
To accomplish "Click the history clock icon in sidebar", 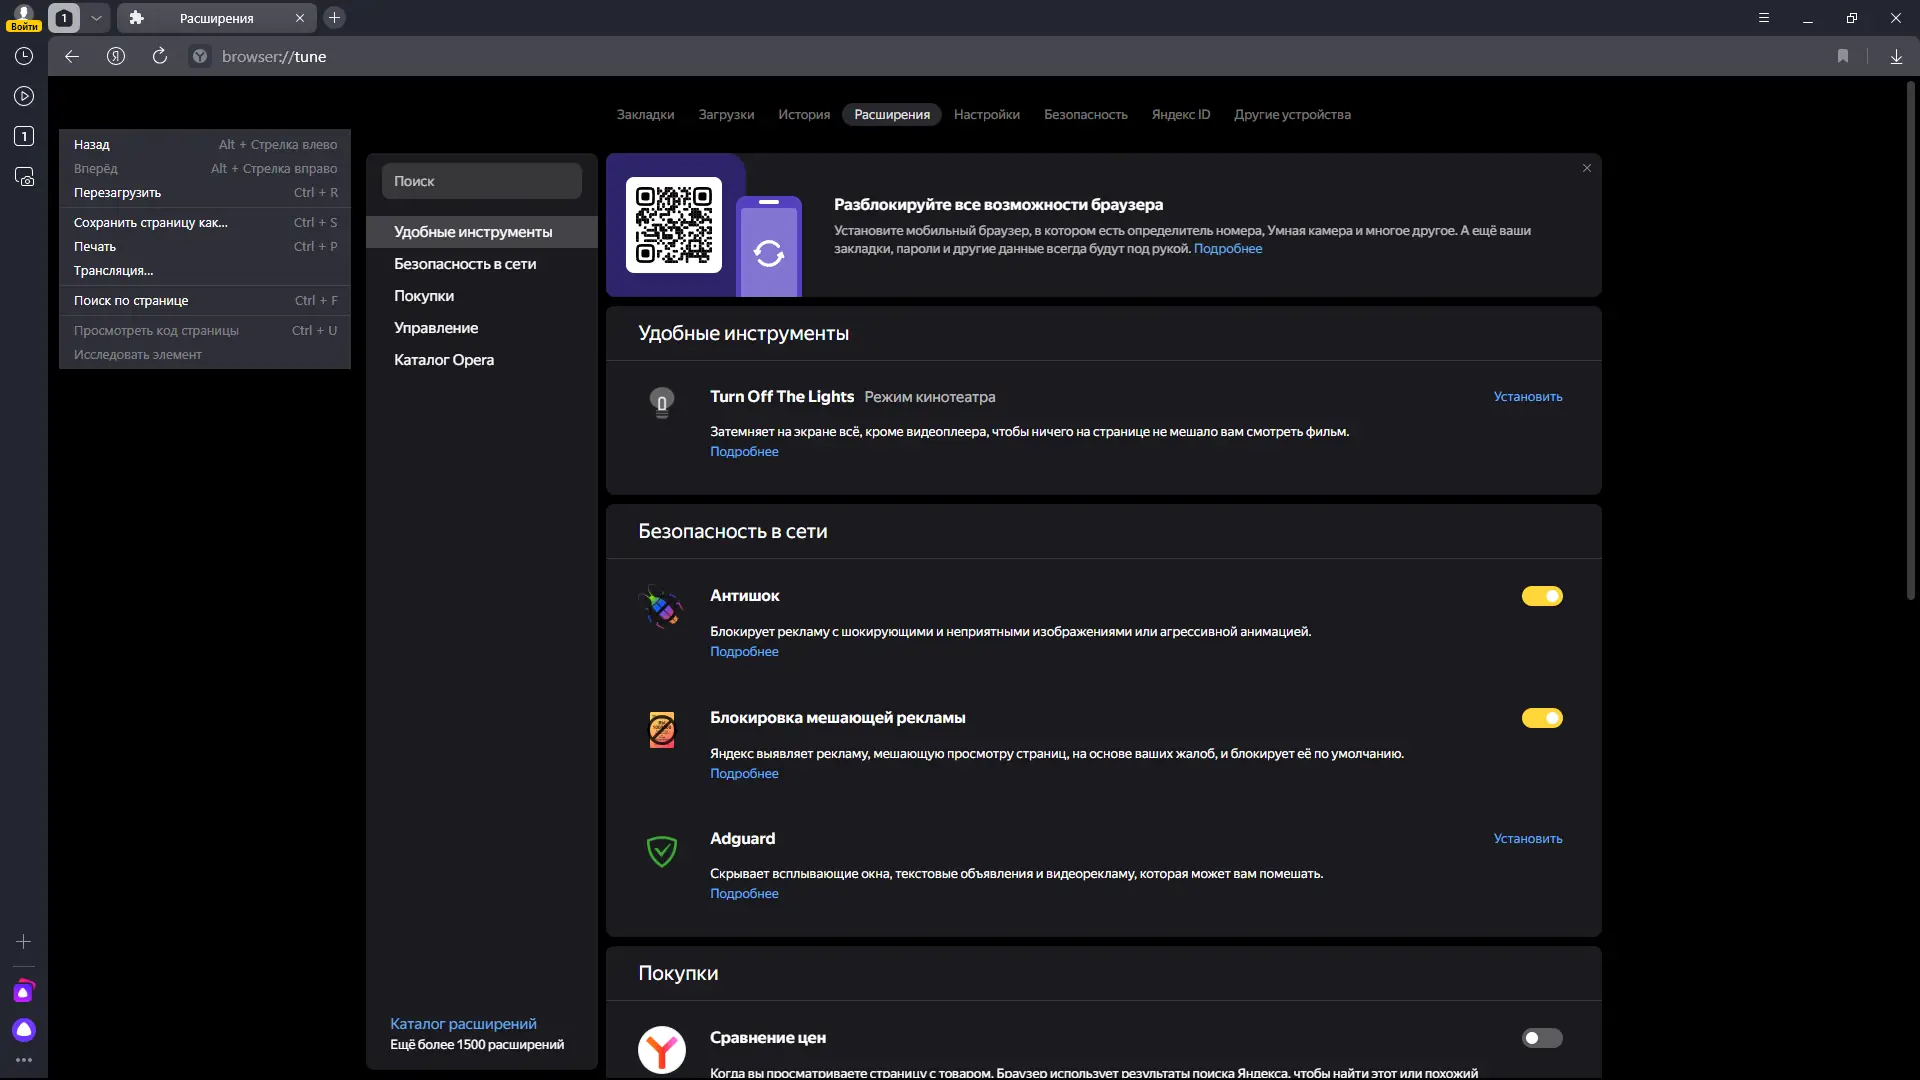I will tap(24, 57).
